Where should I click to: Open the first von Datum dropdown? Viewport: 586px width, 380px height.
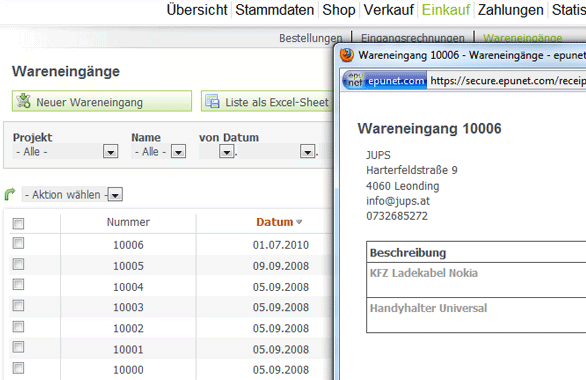226,152
